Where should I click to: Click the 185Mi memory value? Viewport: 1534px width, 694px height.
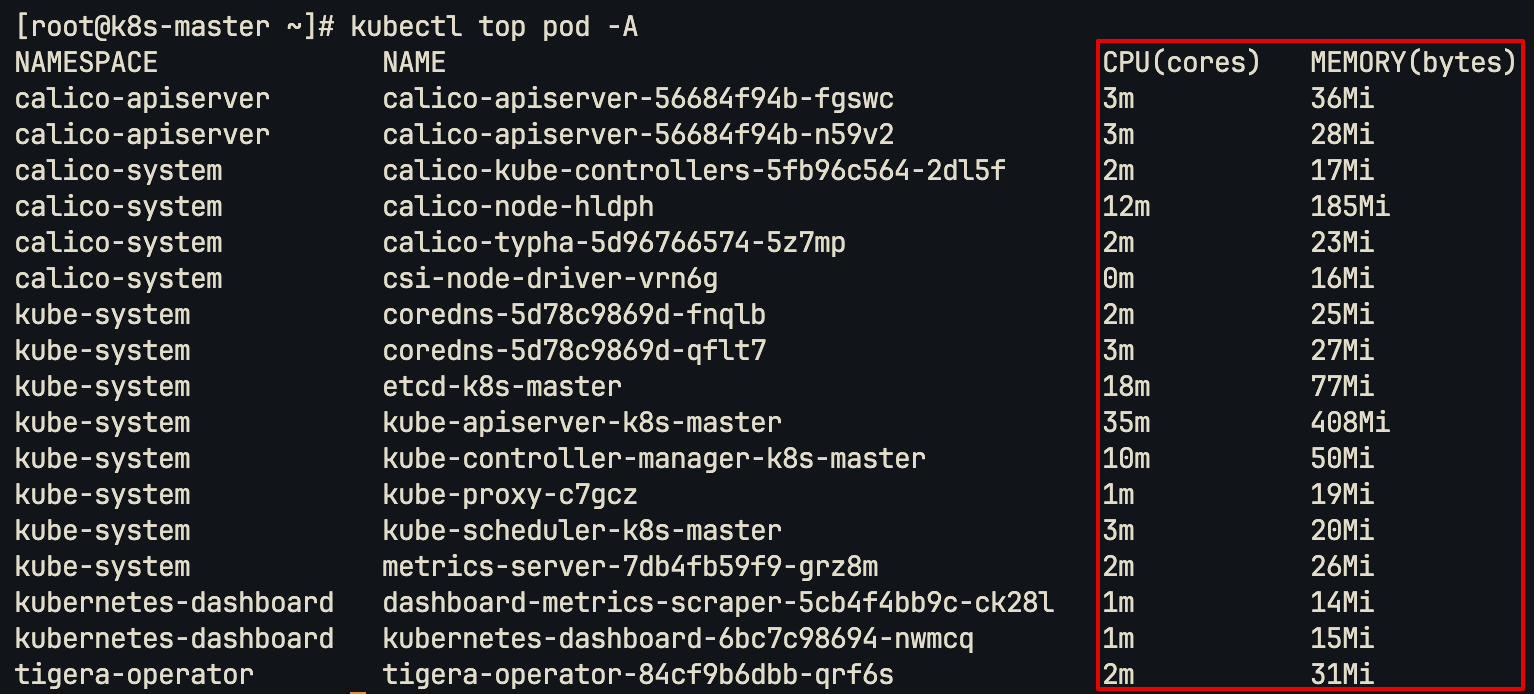(1350, 207)
